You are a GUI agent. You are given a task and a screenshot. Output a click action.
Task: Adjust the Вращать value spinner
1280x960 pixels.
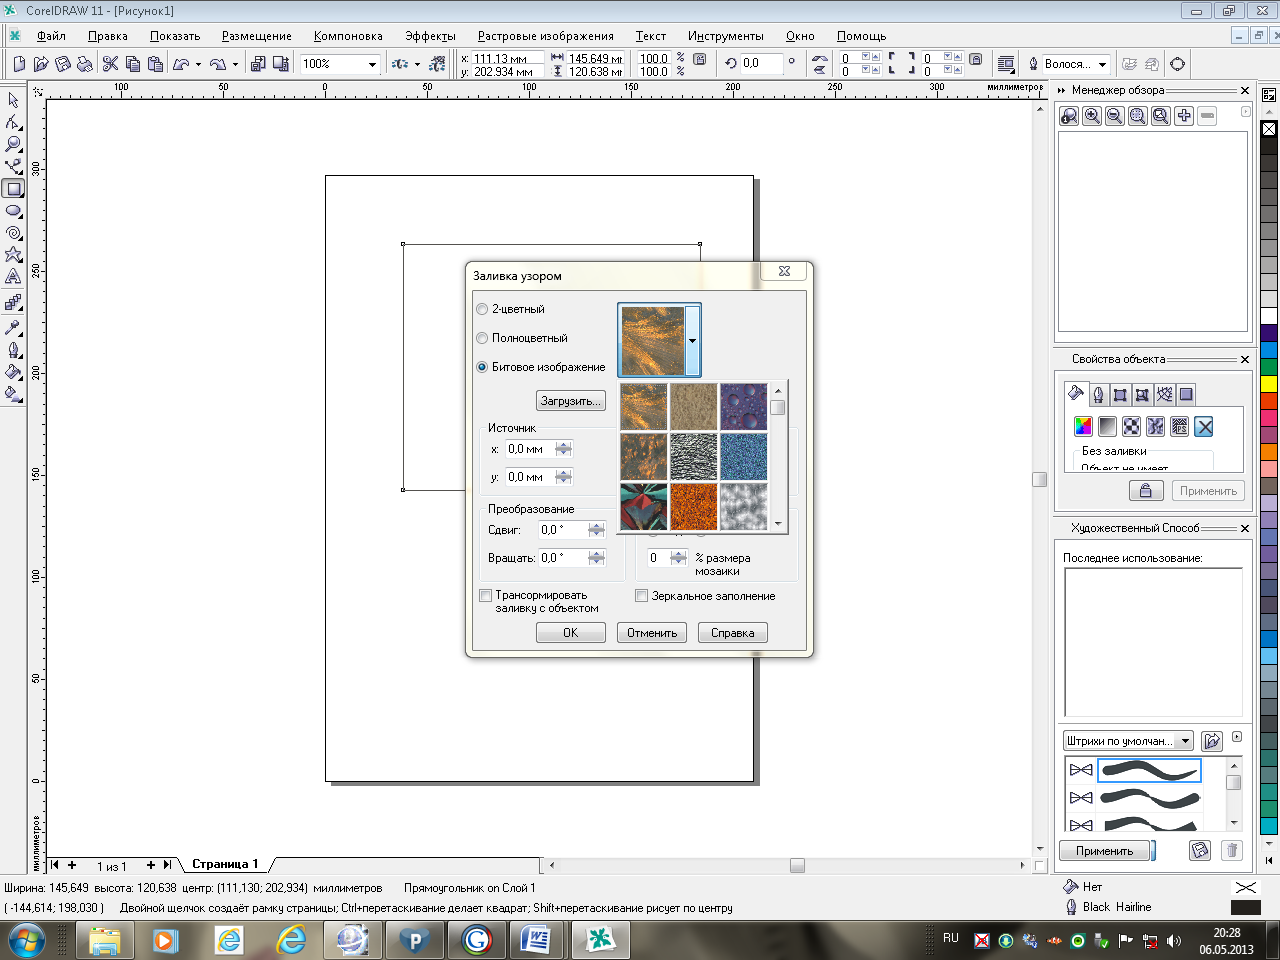(x=597, y=558)
